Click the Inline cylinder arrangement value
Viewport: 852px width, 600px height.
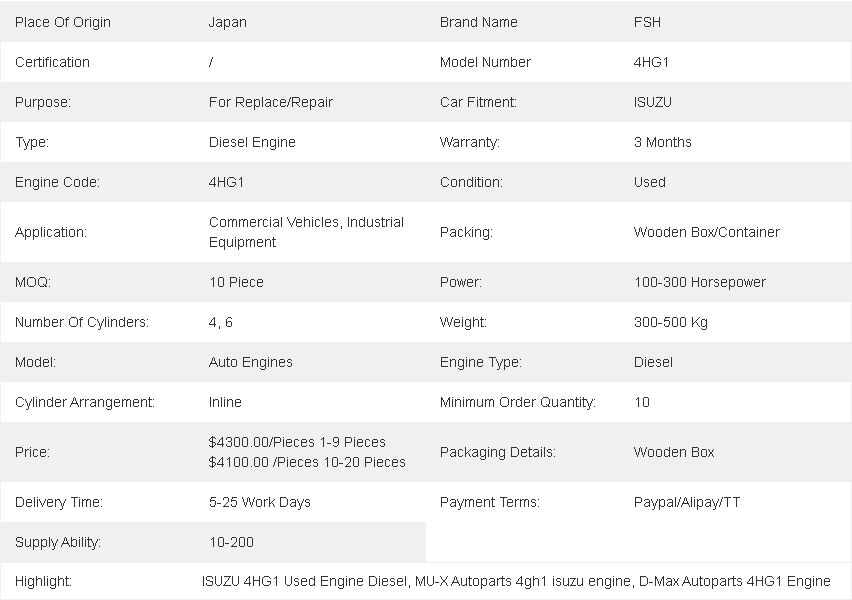(x=225, y=402)
